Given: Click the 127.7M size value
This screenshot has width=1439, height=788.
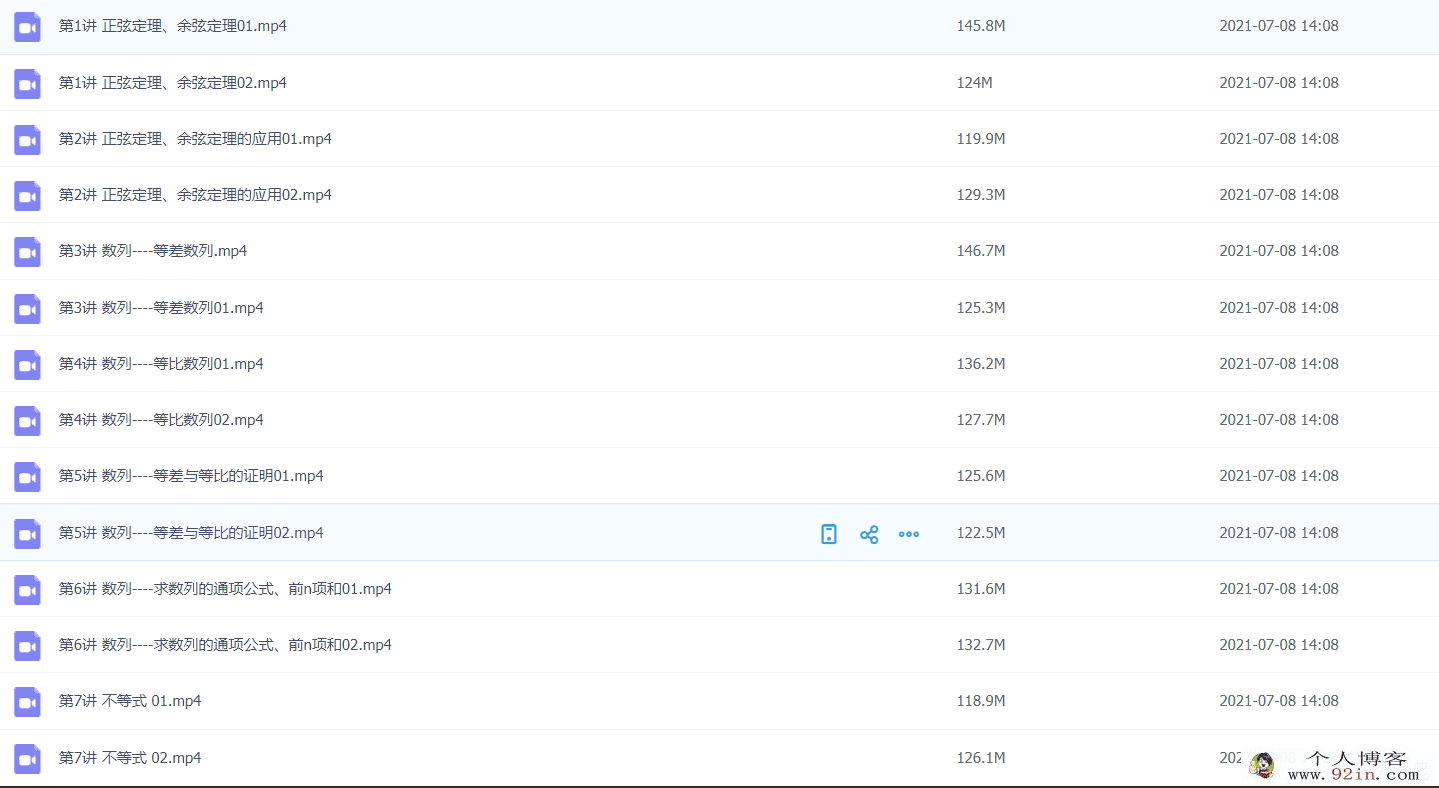Looking at the screenshot, I should pyautogui.click(x=981, y=419).
